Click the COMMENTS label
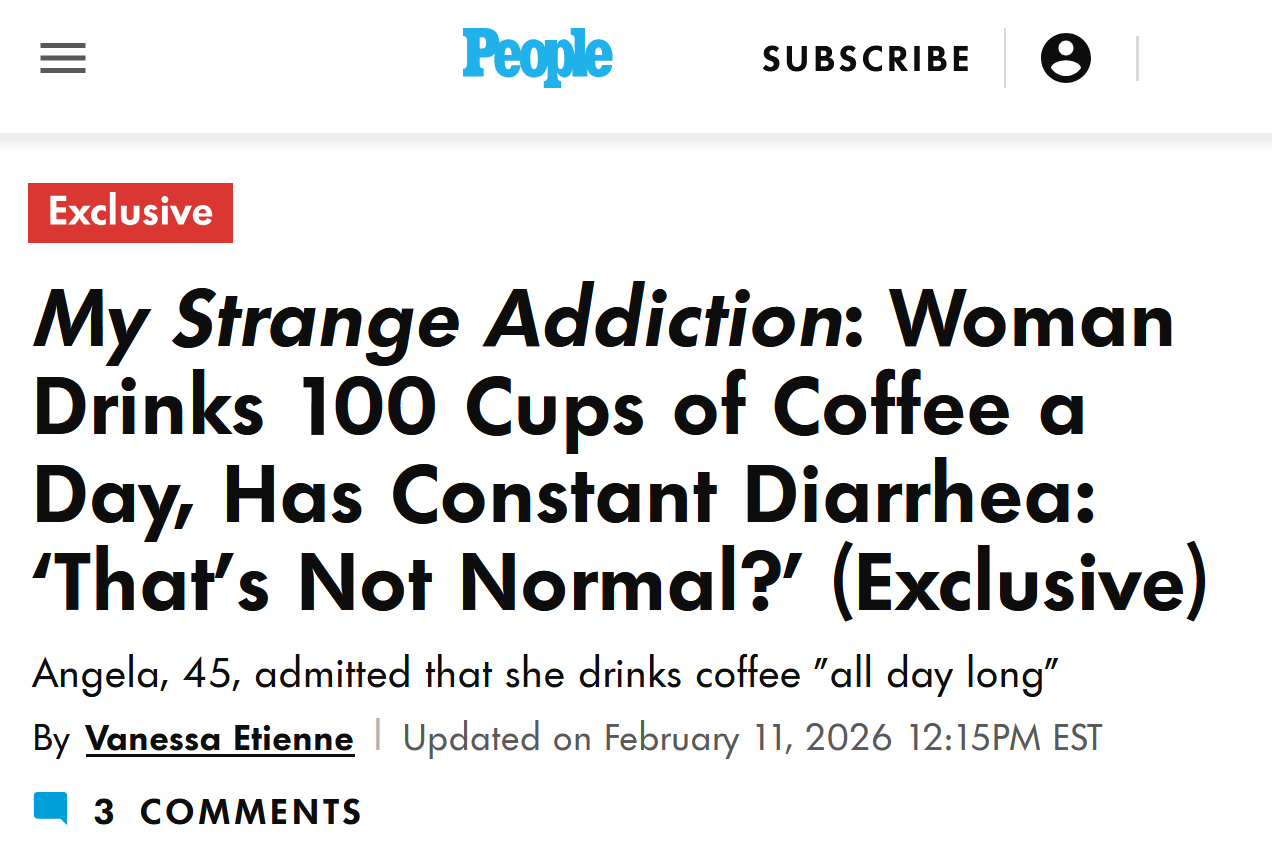 (x=251, y=812)
